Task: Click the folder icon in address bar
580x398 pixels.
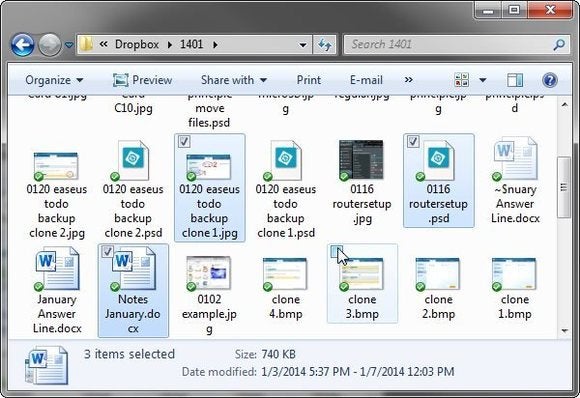Action: (x=86, y=44)
